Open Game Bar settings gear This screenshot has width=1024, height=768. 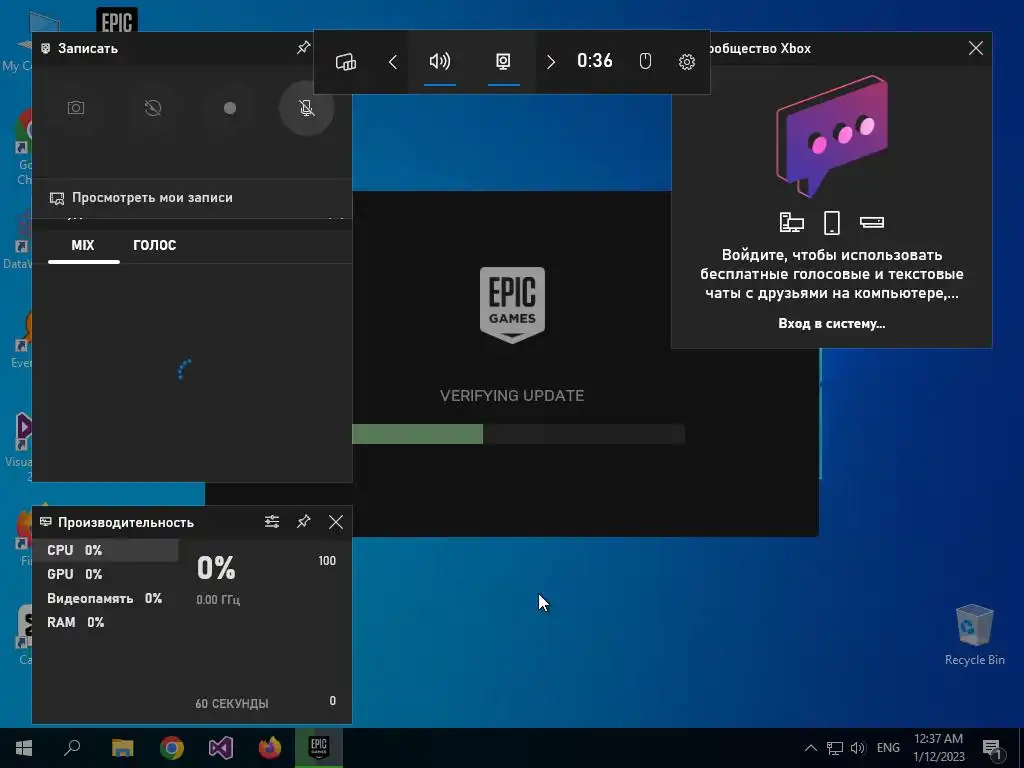pos(686,62)
